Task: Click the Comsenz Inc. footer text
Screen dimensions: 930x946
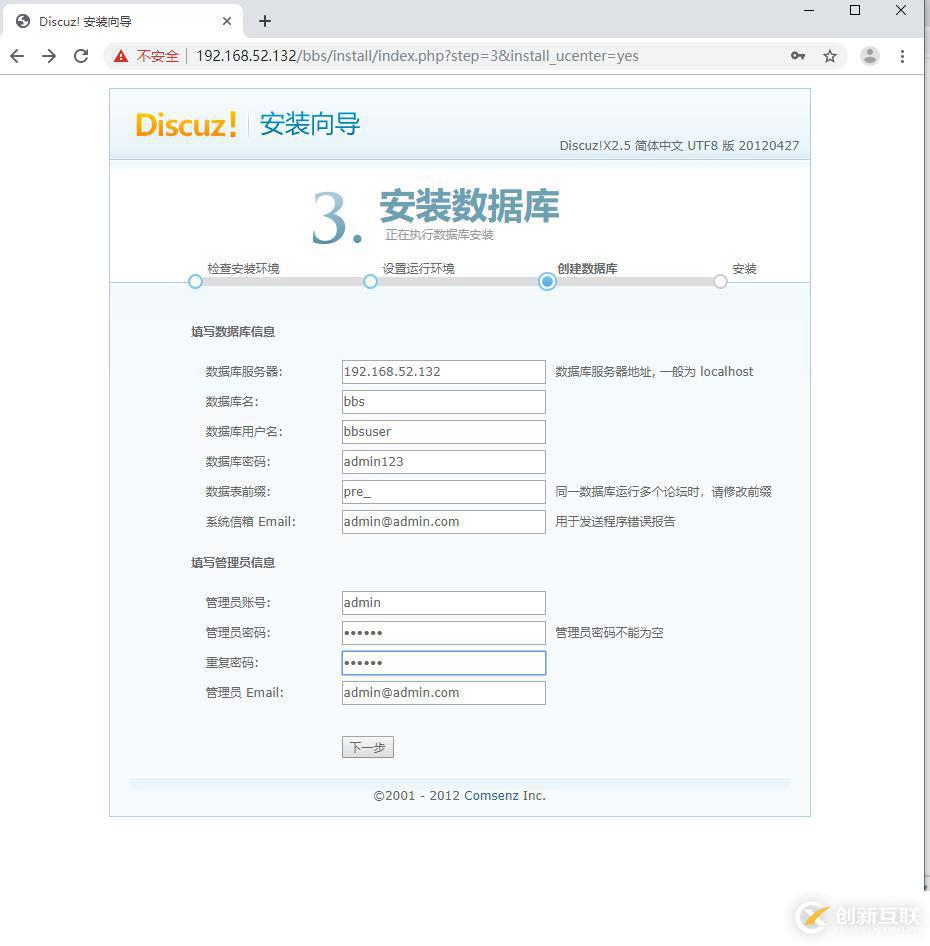Action: click(503, 795)
